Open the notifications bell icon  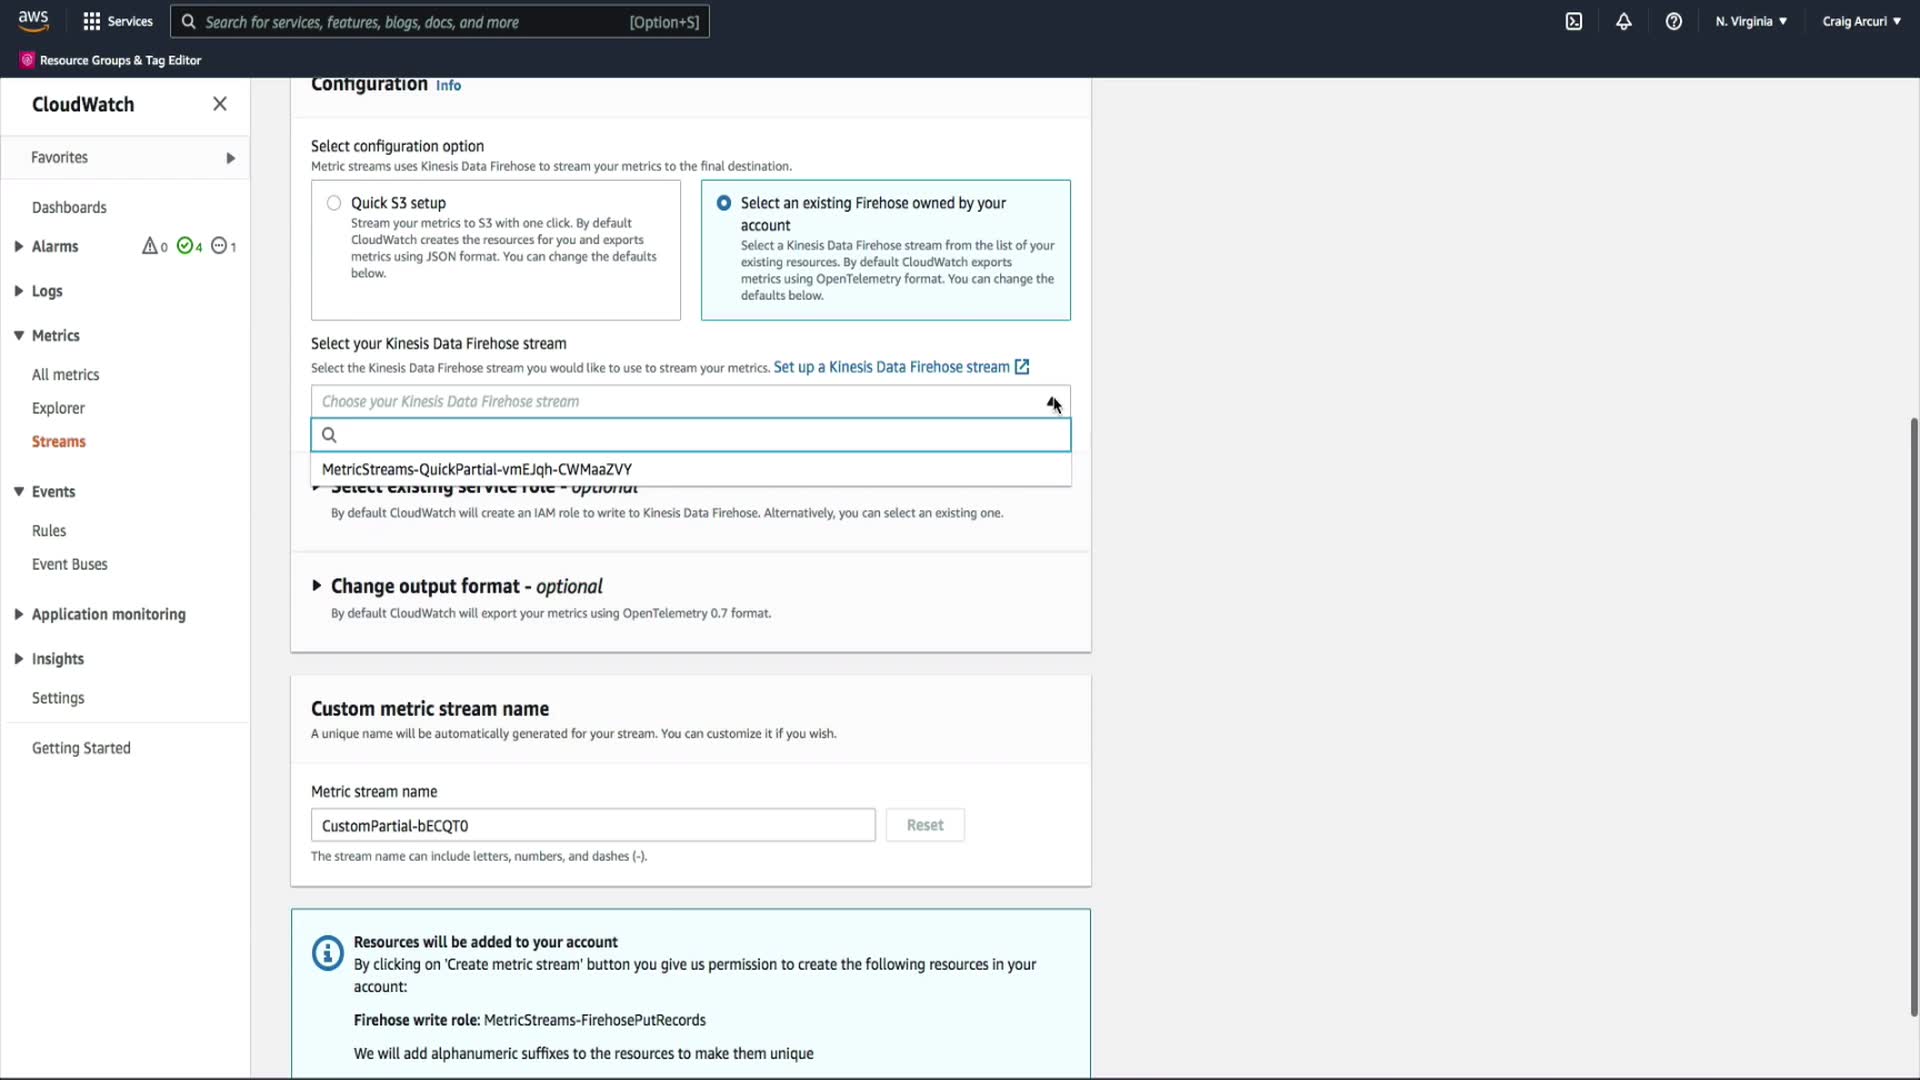point(1624,21)
